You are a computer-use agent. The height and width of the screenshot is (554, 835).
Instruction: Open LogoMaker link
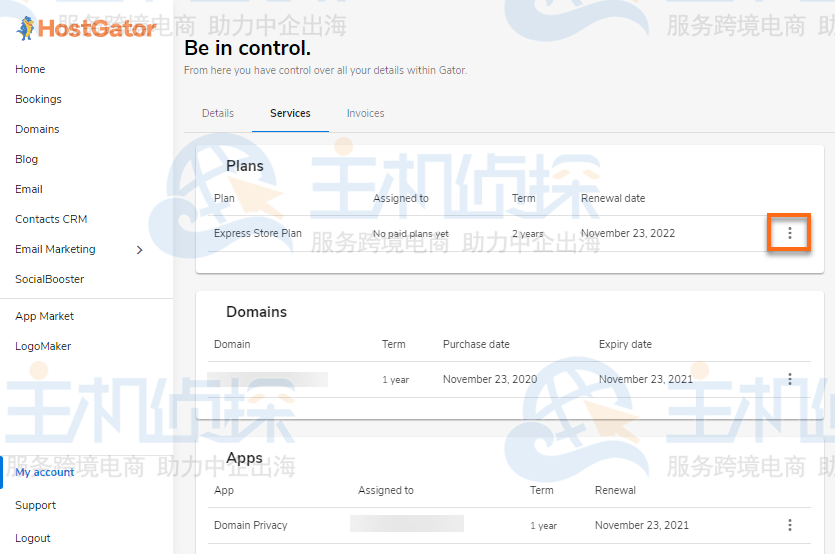click(43, 346)
